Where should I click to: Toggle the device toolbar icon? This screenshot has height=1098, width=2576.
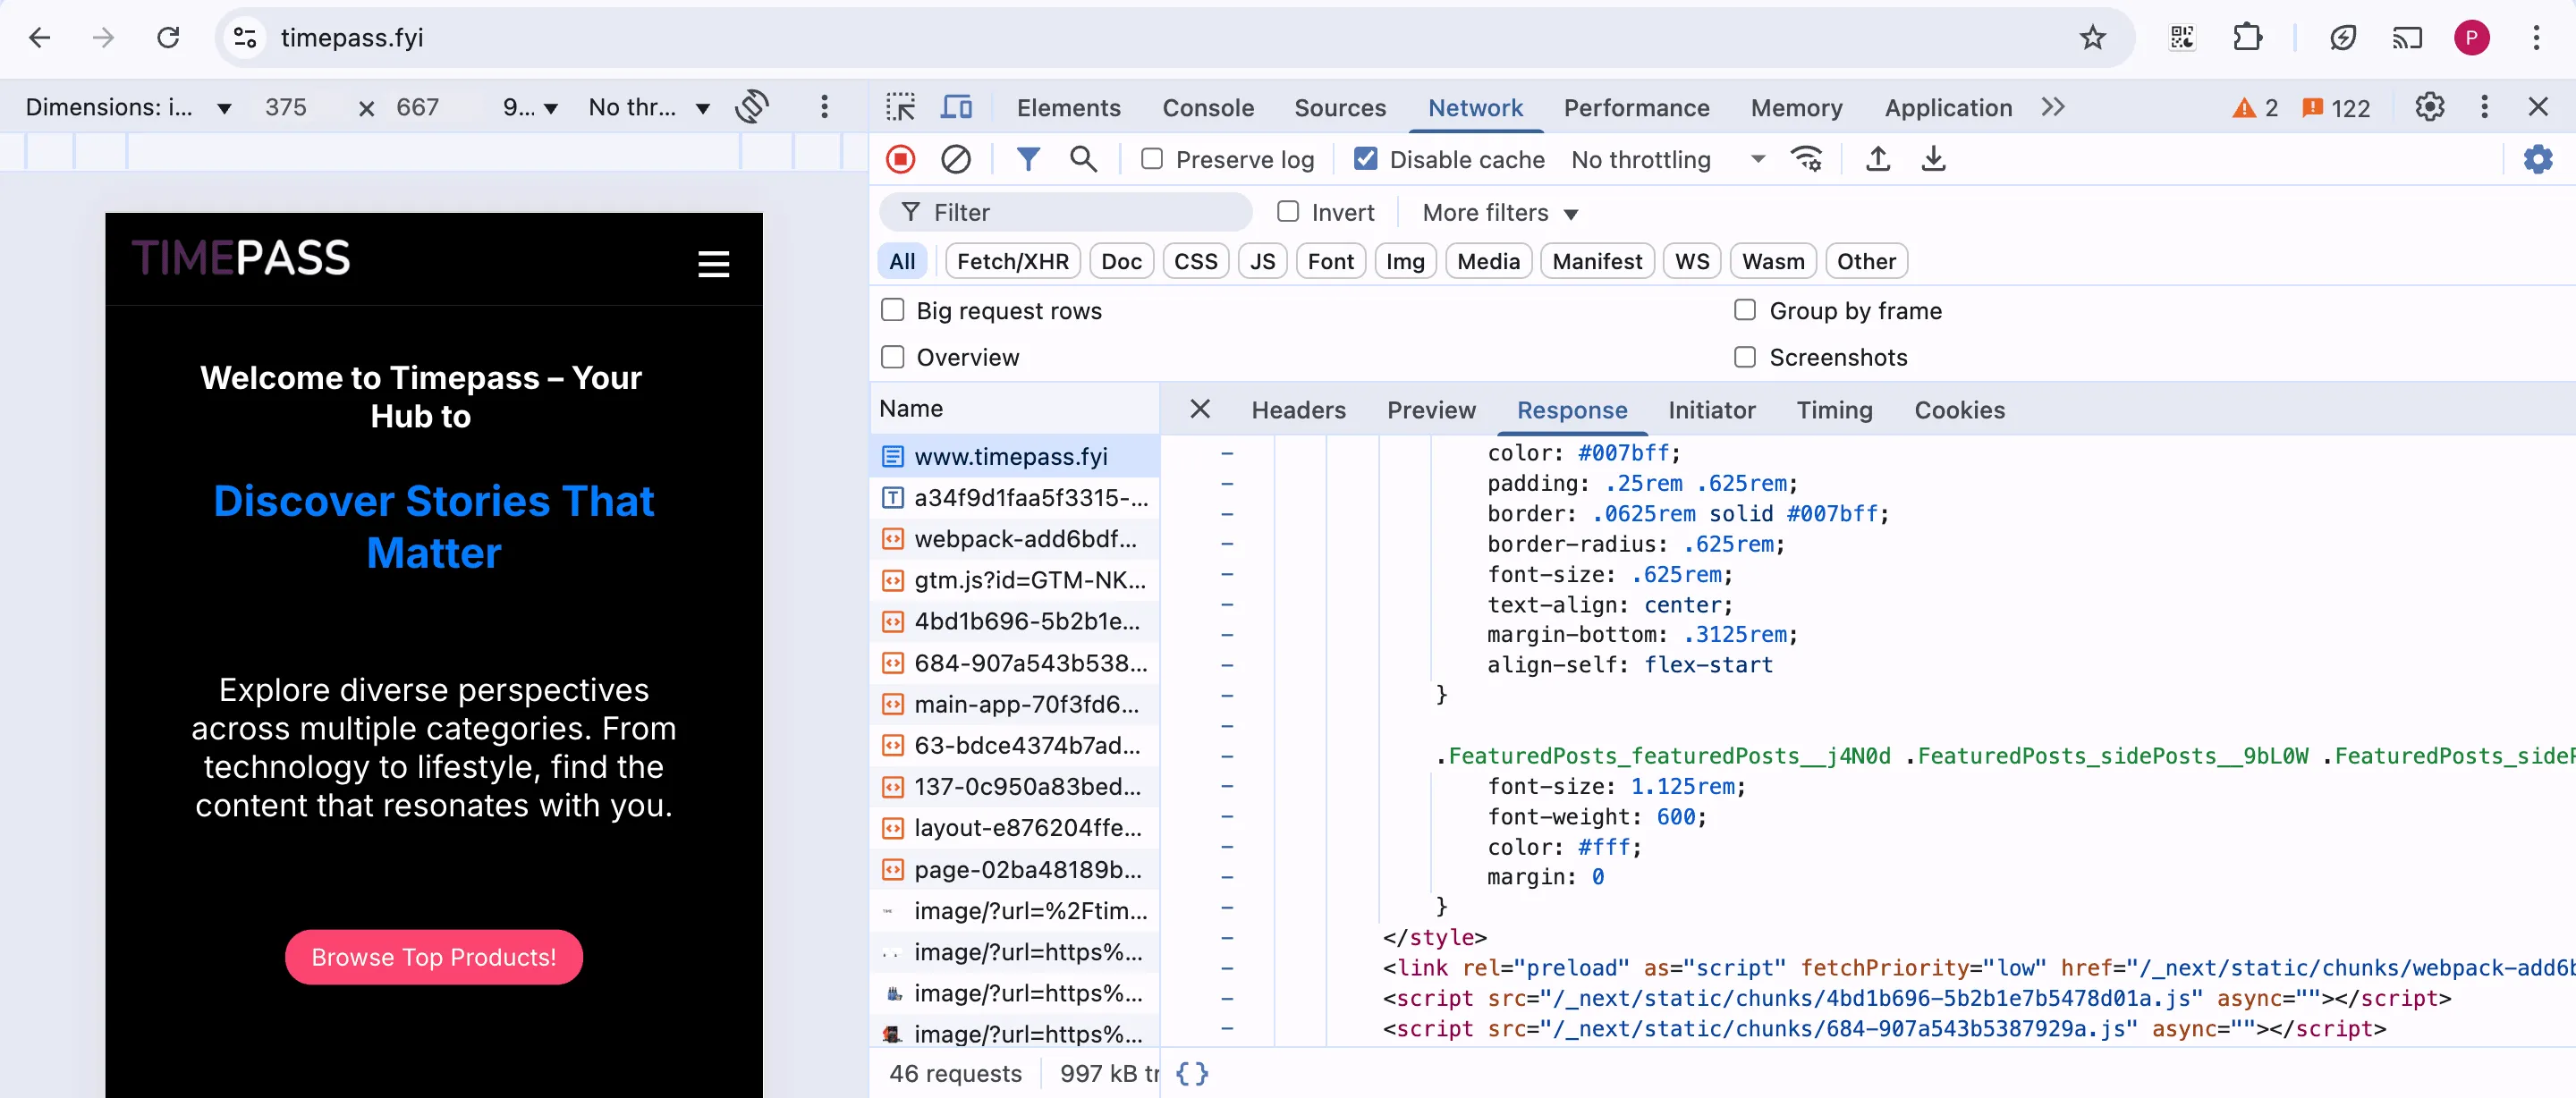coord(957,107)
